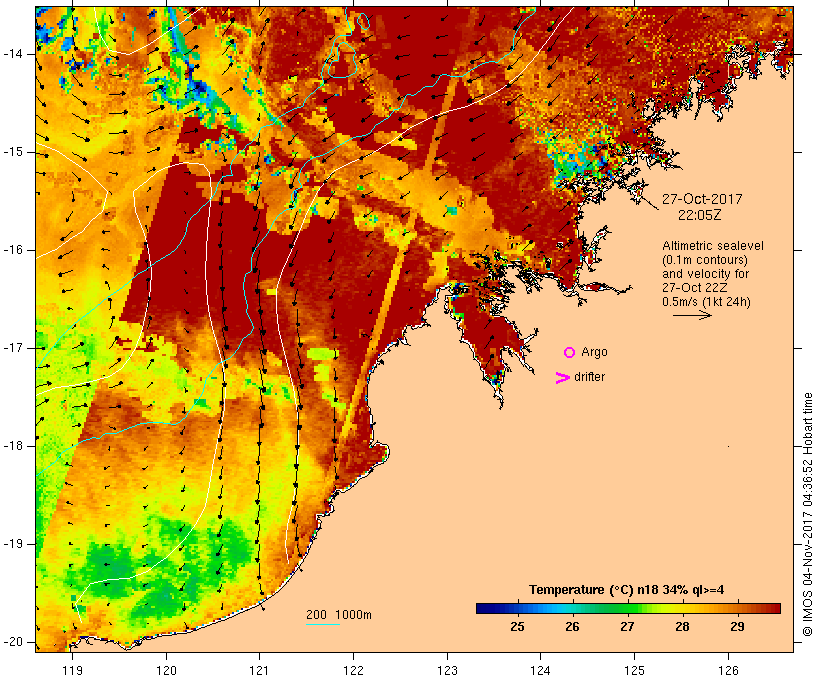Click the 126 longitude axis label
This screenshot has height=680, width=820.
728,671
